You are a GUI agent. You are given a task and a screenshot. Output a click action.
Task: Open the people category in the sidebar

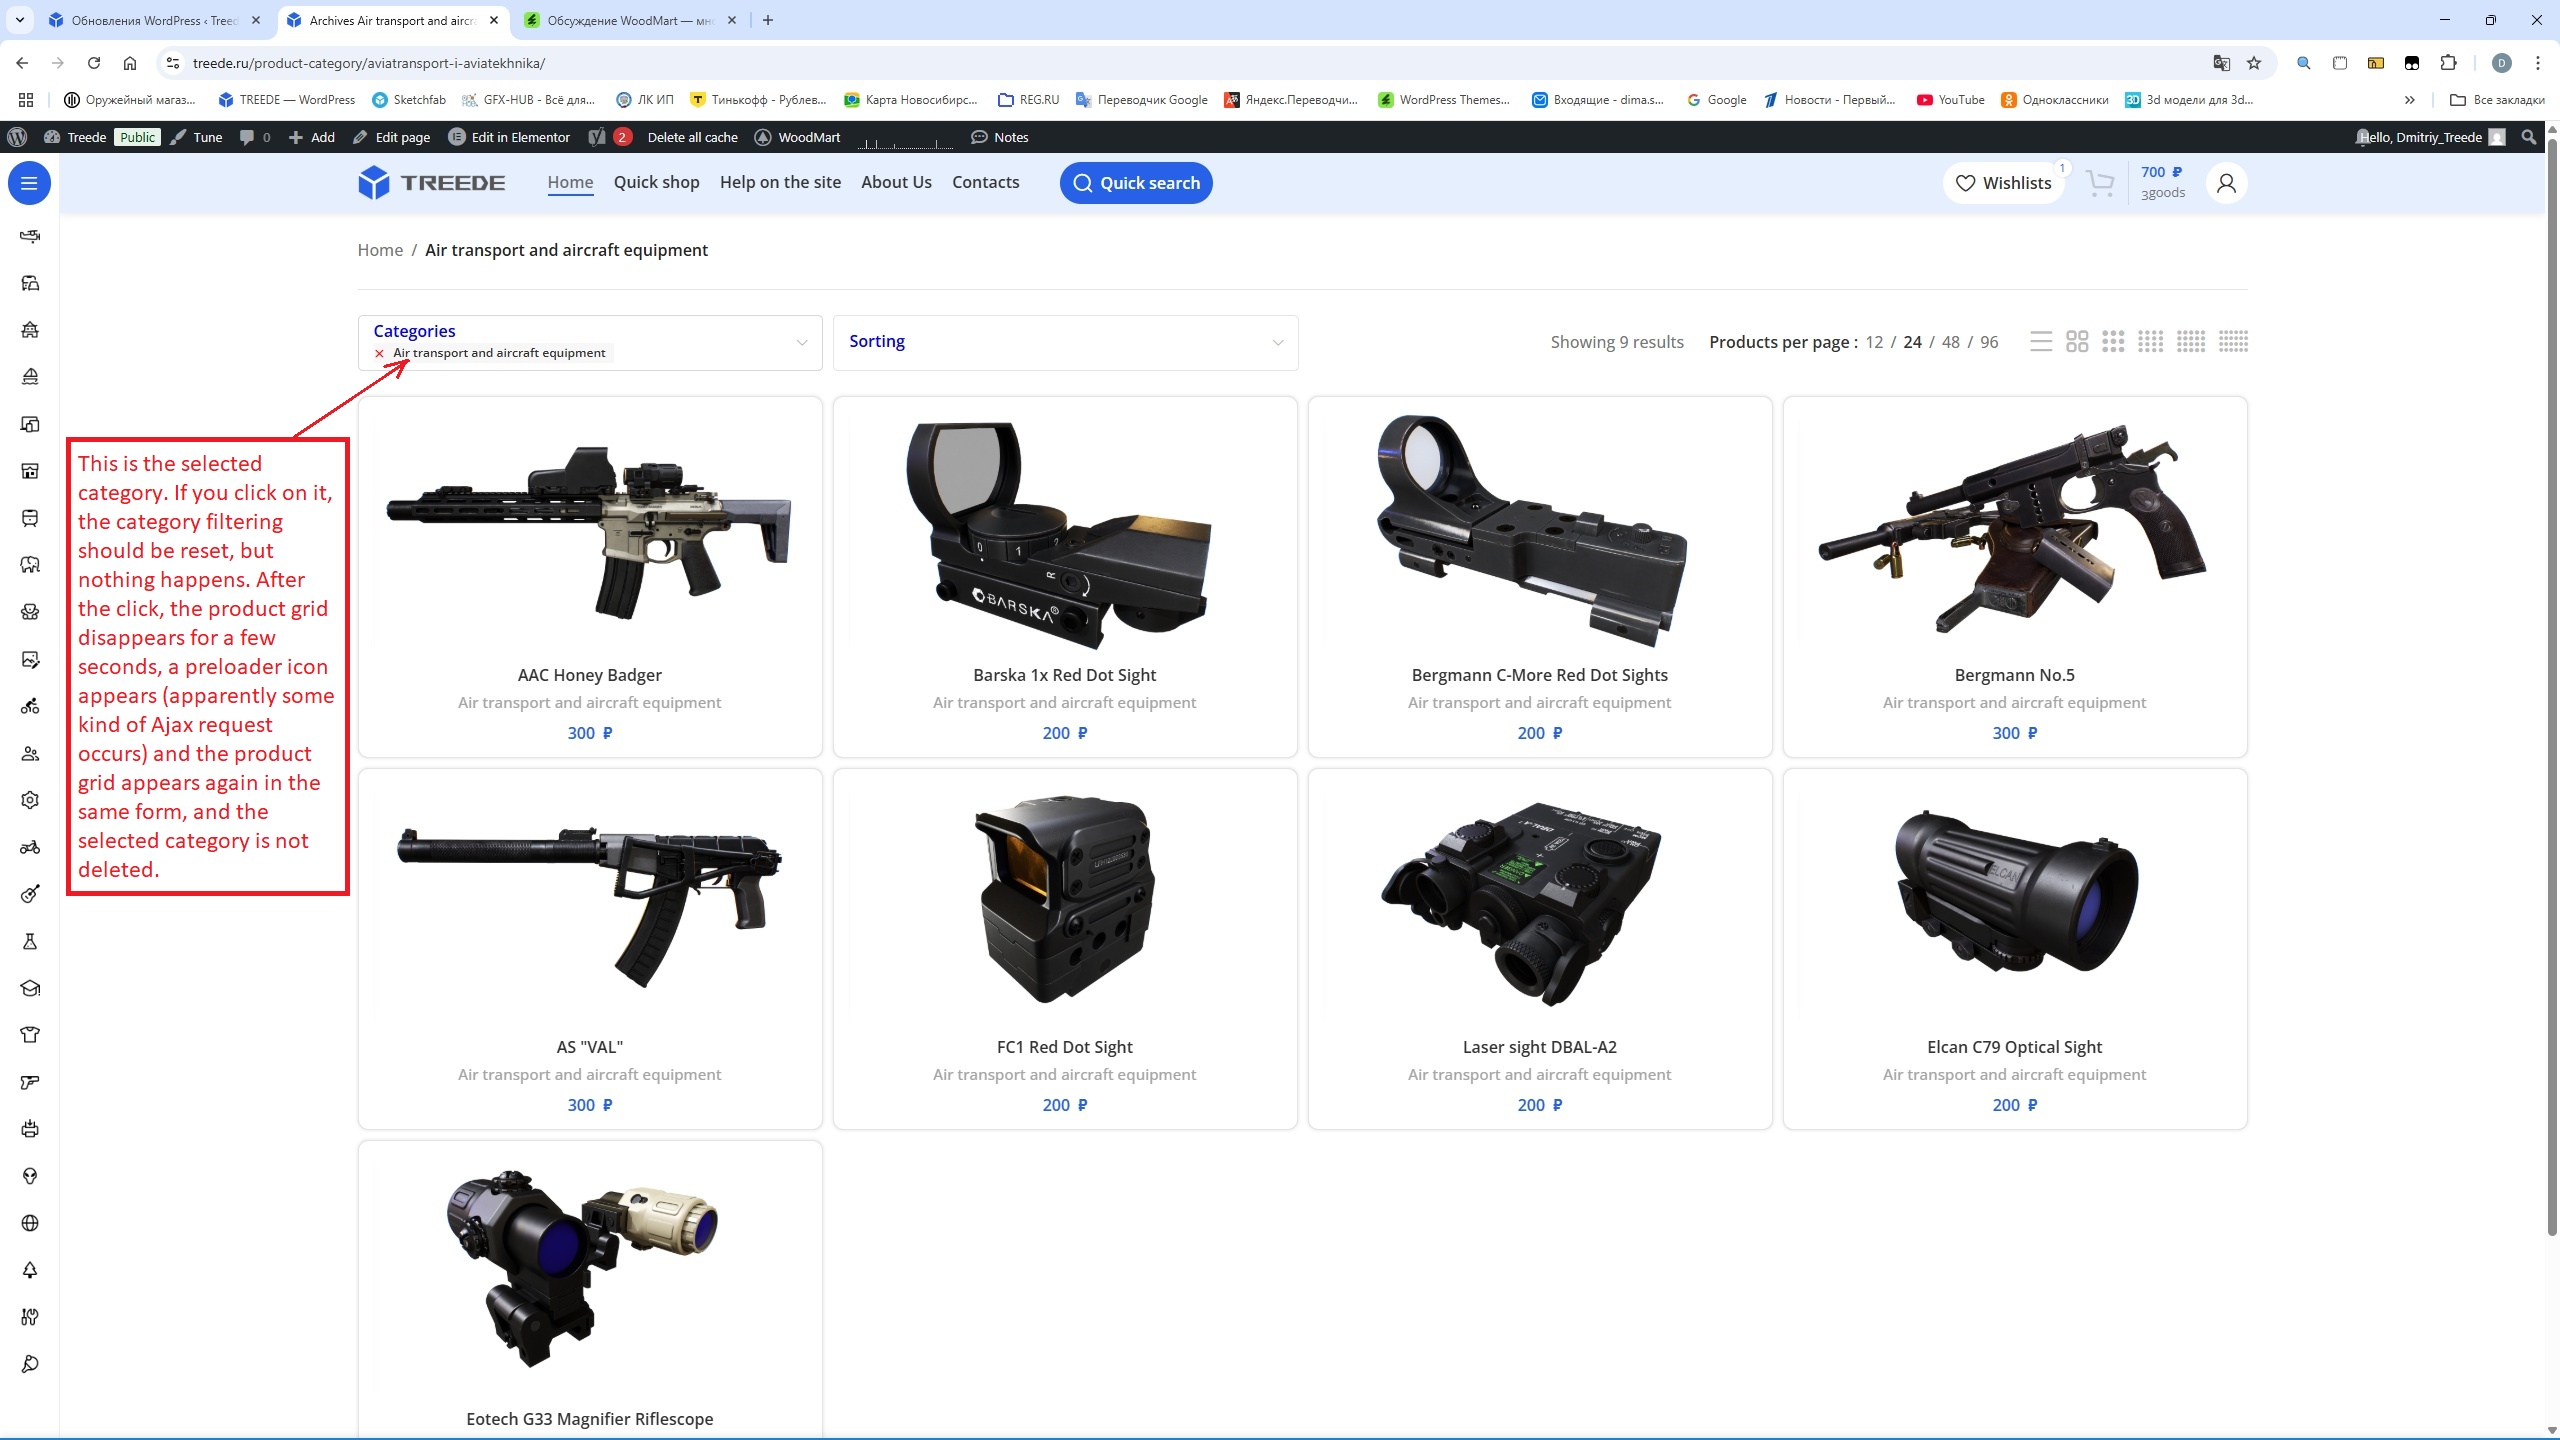click(x=30, y=753)
